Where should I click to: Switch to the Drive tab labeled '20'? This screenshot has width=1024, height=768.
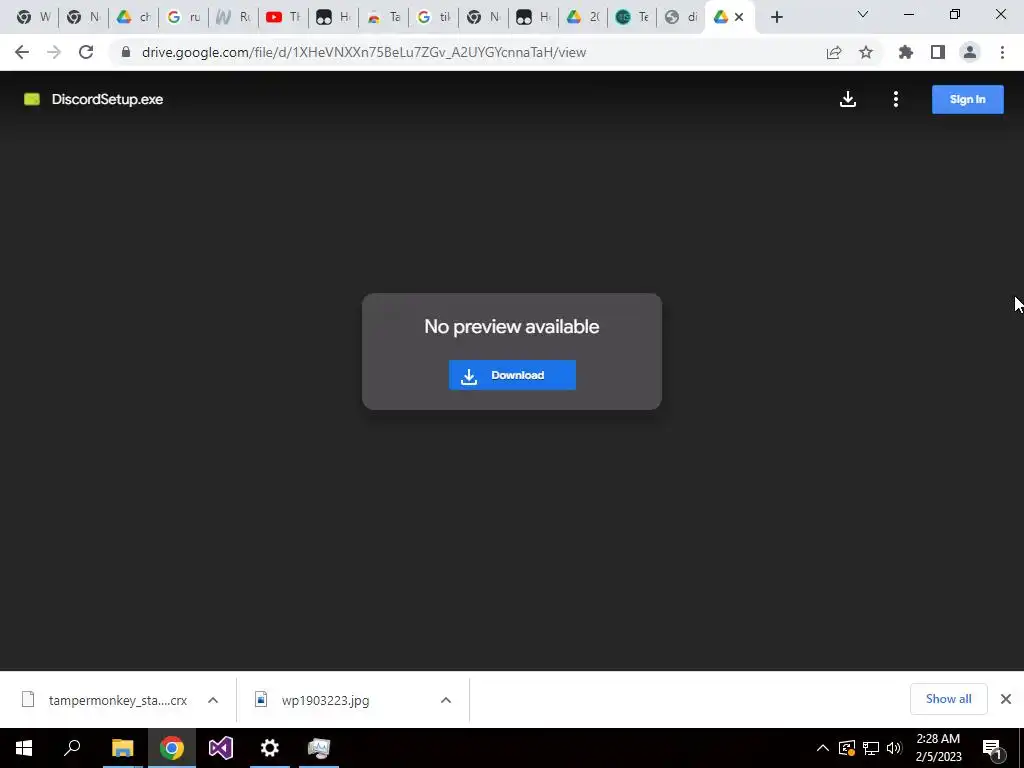pos(583,17)
